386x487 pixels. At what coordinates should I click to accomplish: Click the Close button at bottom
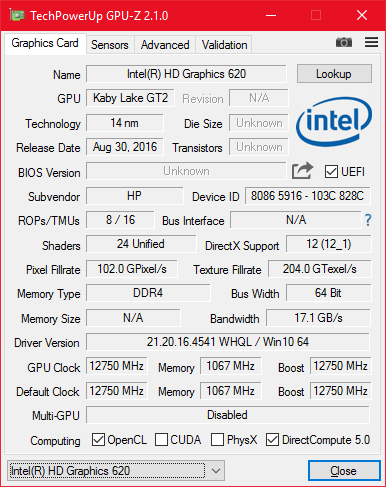pos(344,471)
